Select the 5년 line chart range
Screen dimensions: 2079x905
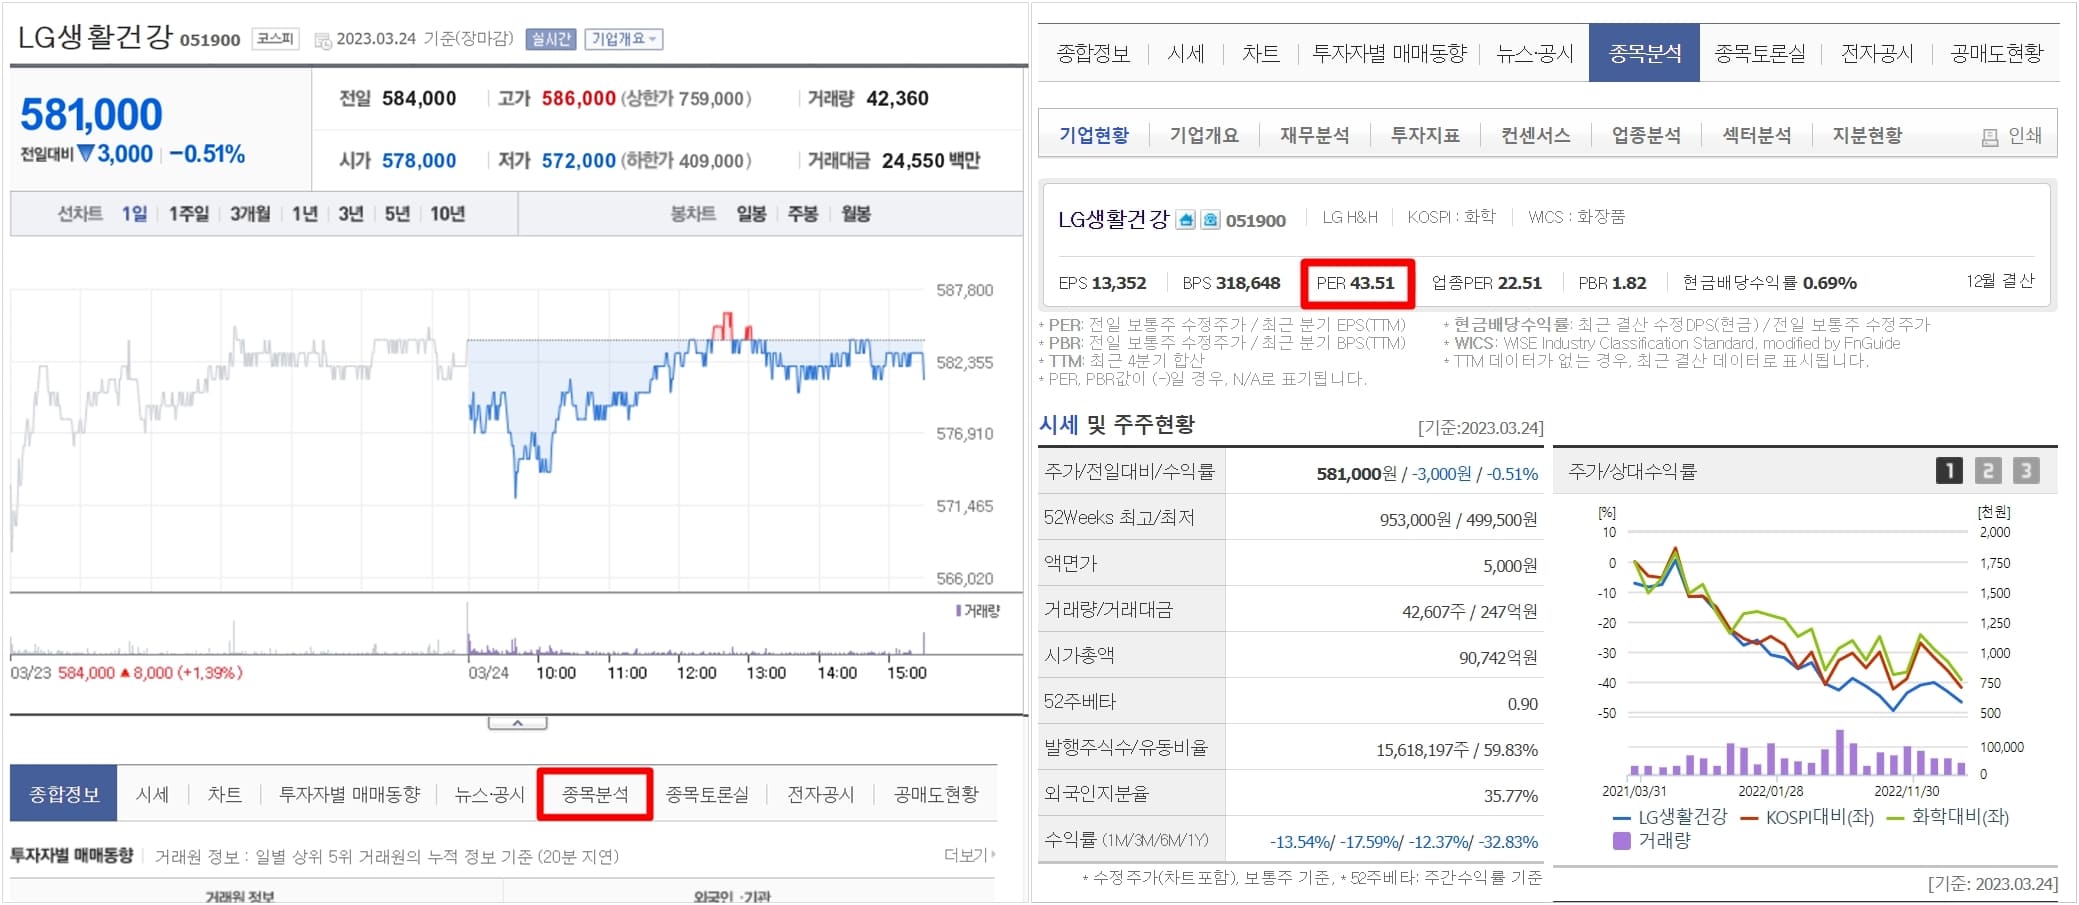tap(397, 214)
